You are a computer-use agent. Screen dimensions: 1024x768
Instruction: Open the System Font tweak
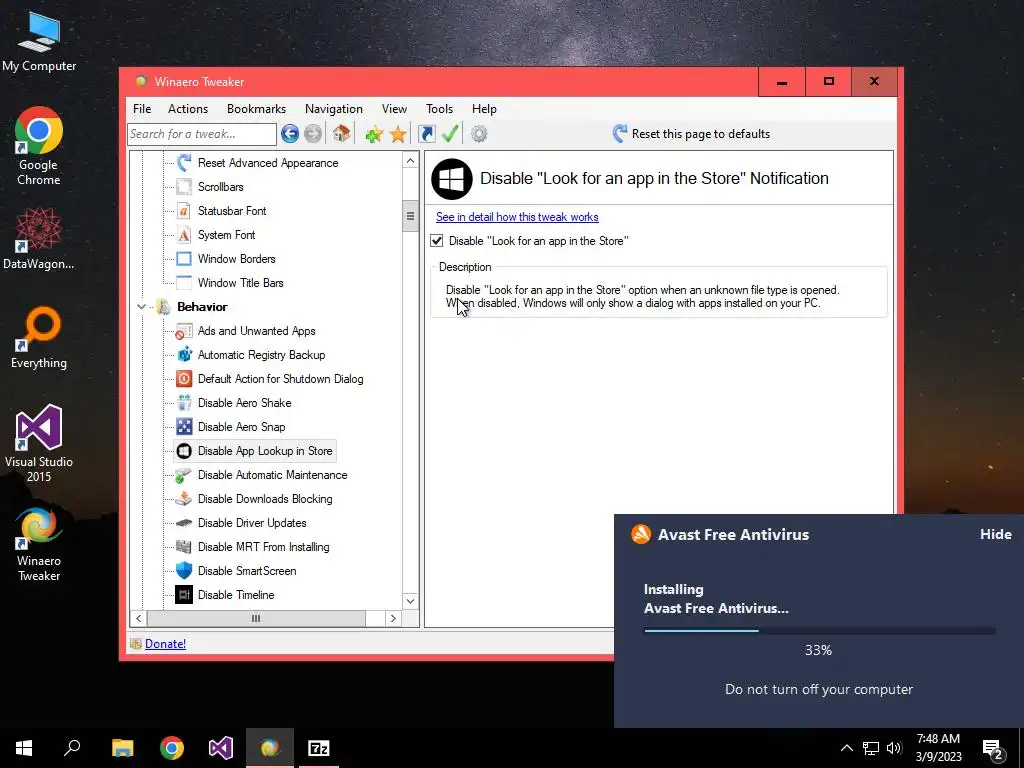coord(226,235)
